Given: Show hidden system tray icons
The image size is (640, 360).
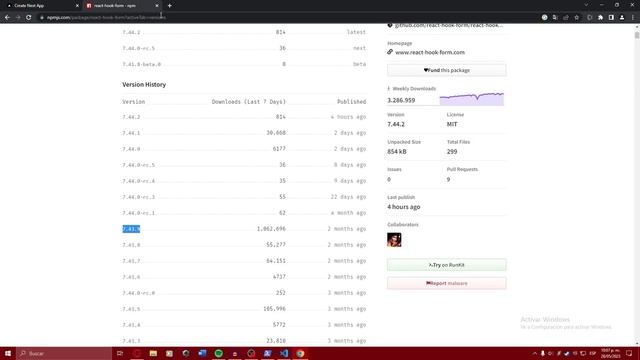Looking at the screenshot, I should (x=535, y=353).
